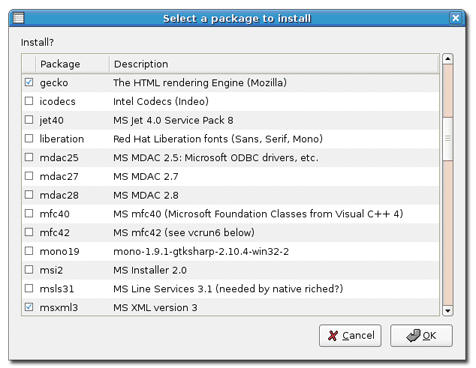The width and height of the screenshot is (476, 368).
Task: Uncheck the msxml3 checkbox
Action: click(29, 307)
